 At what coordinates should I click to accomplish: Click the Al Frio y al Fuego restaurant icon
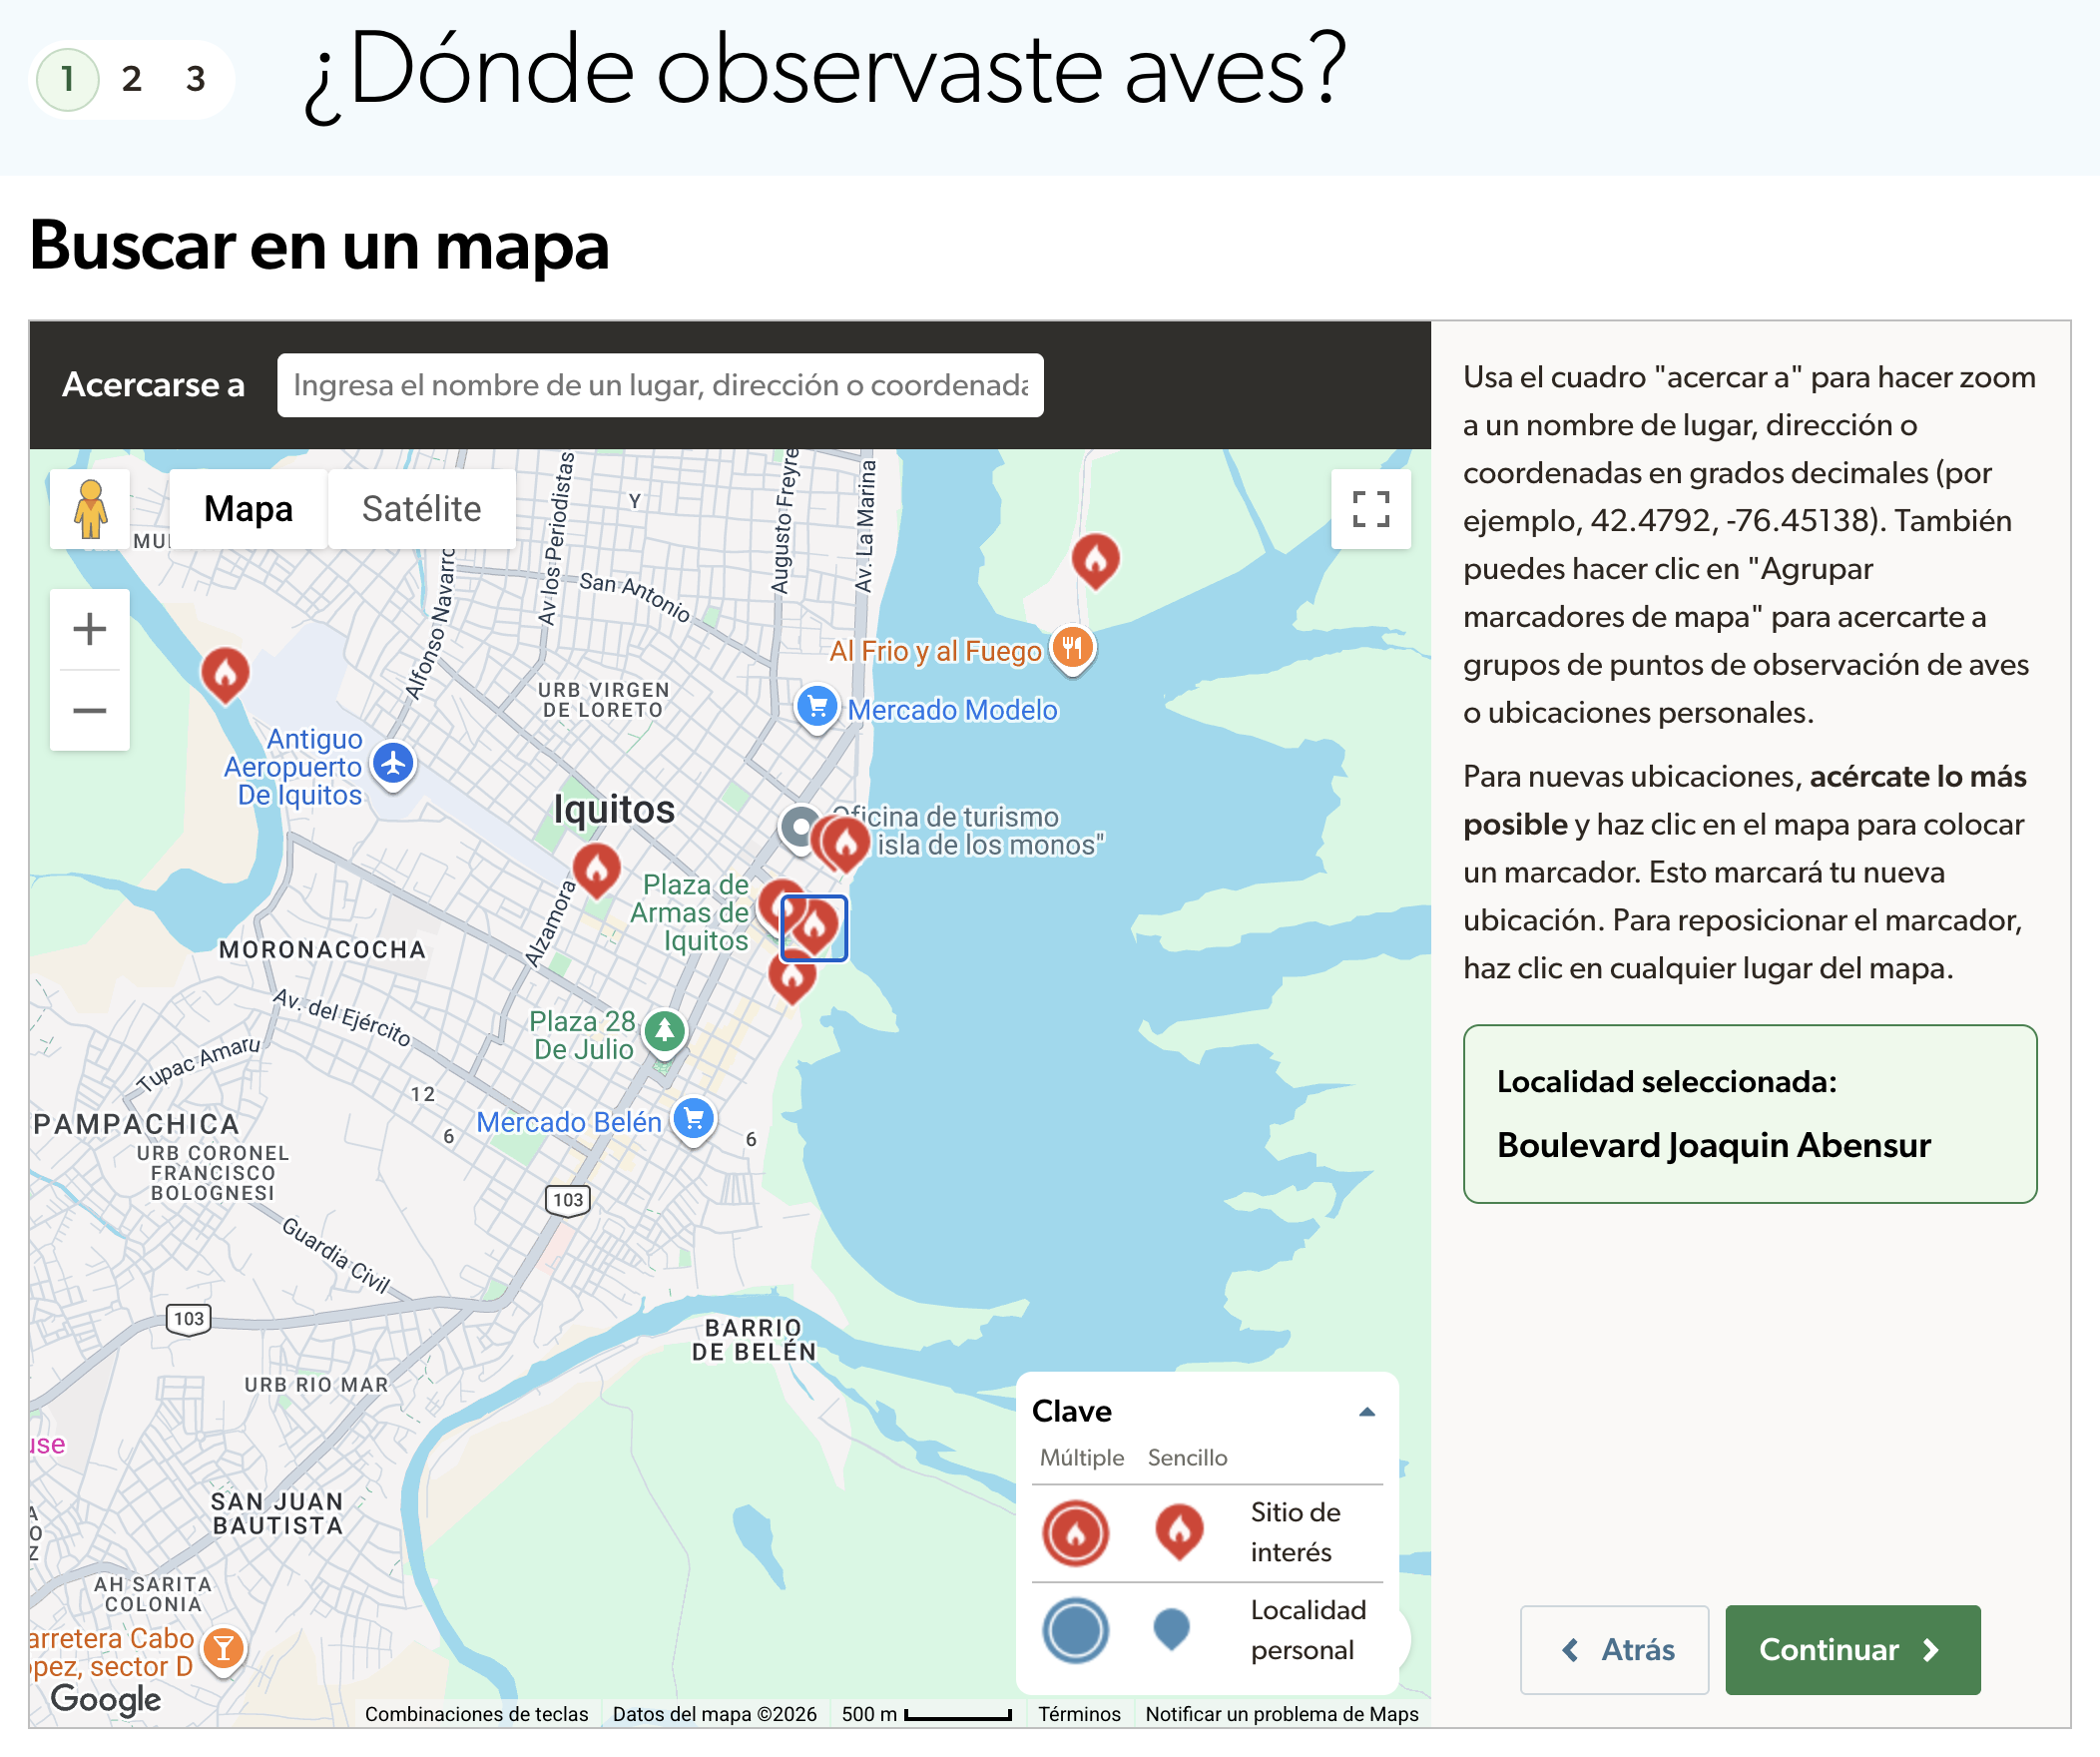coord(1072,649)
